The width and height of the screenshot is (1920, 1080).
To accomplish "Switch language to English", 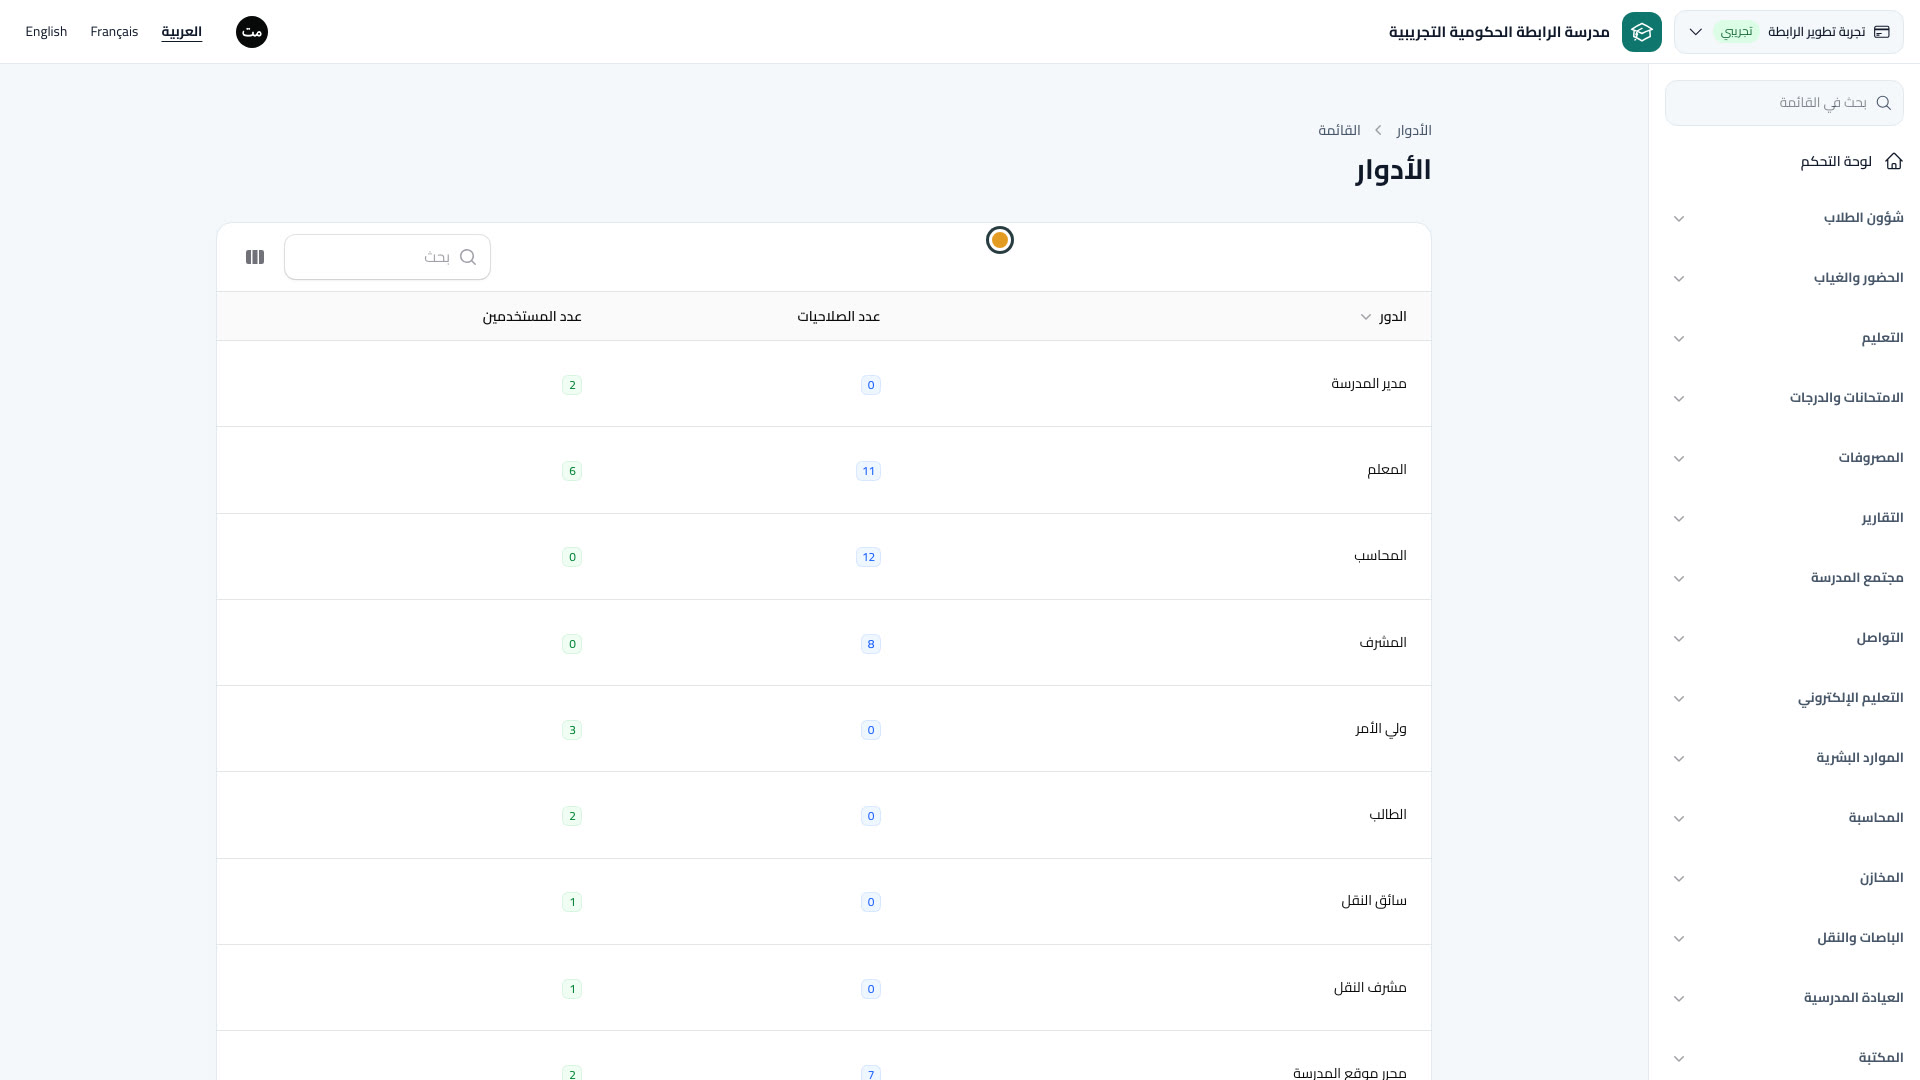I will (x=46, y=32).
